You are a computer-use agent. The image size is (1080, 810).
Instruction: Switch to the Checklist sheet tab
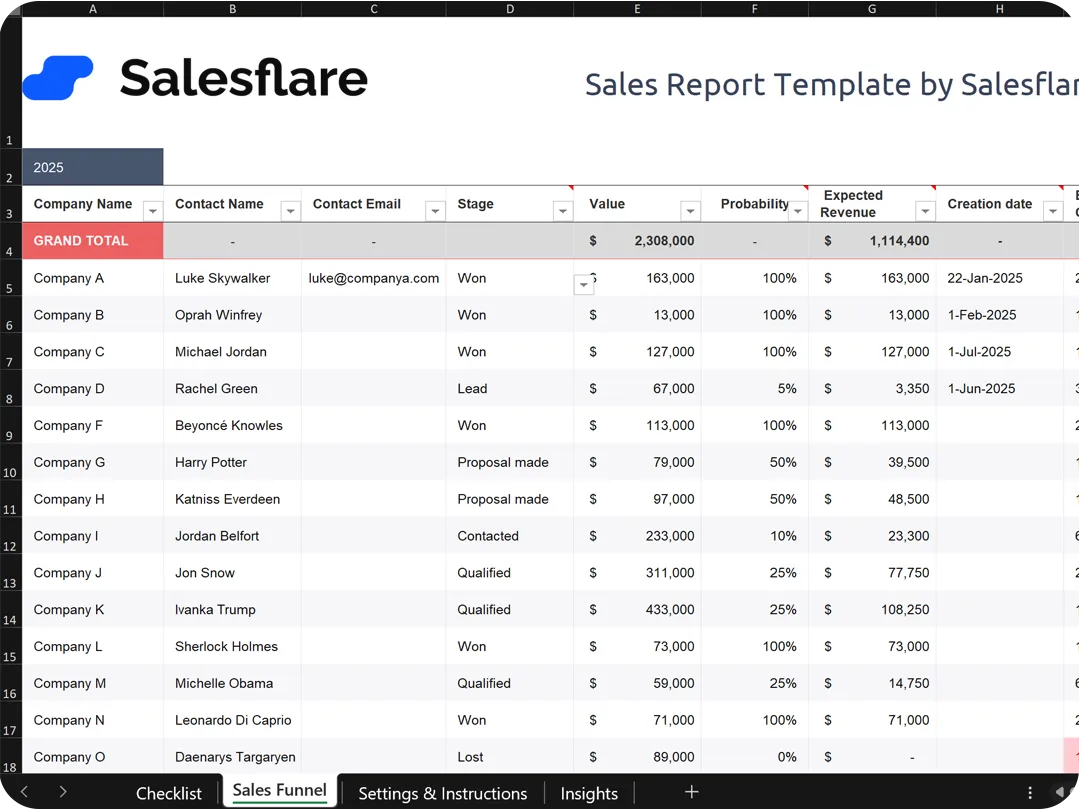(169, 793)
